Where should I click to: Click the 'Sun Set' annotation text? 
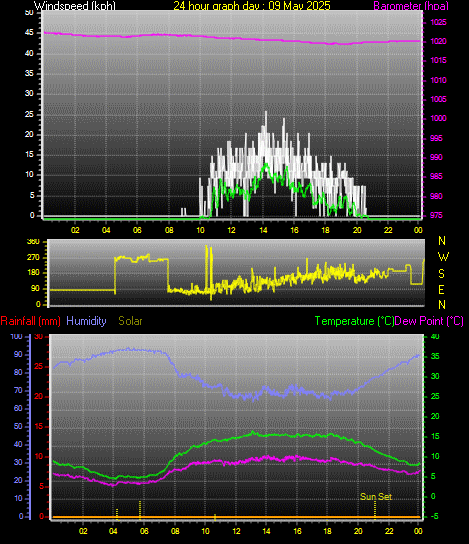pyautogui.click(x=376, y=497)
